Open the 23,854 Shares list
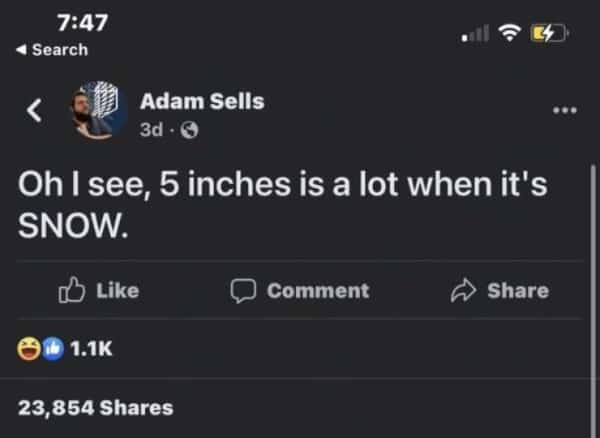 (x=95, y=407)
